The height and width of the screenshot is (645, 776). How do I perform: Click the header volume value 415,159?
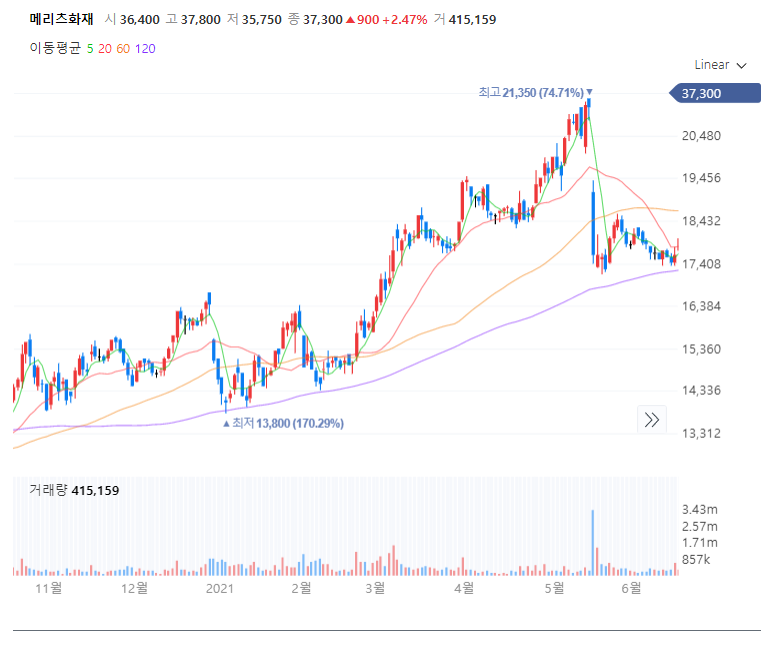tap(472, 20)
